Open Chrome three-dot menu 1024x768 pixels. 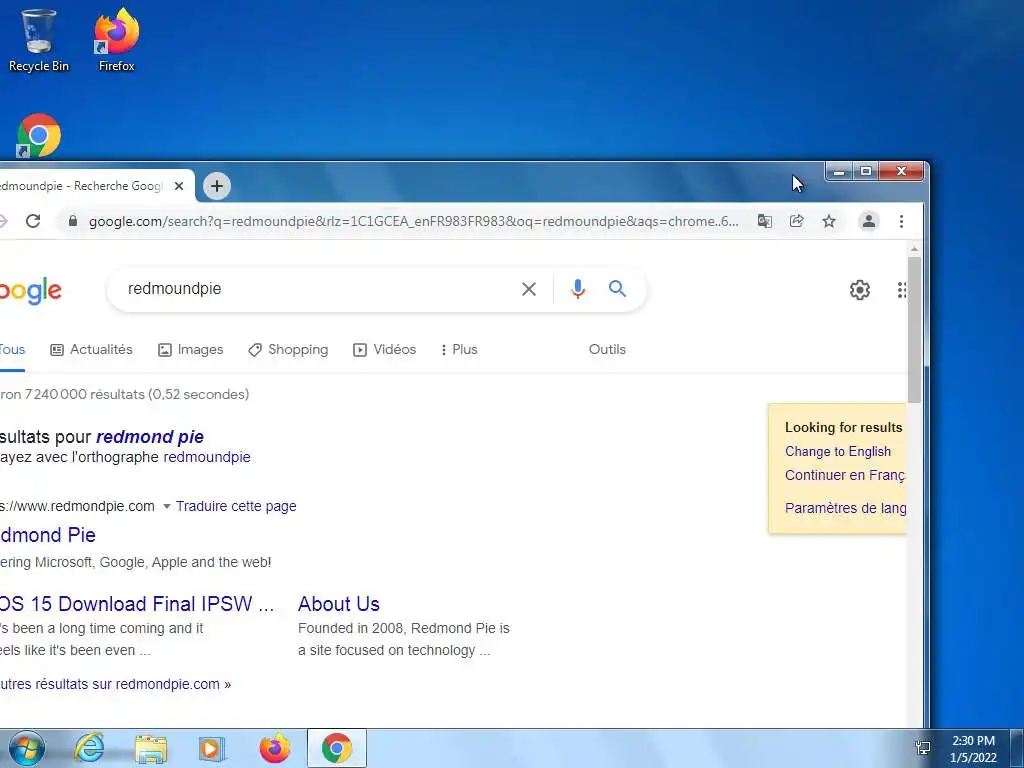tap(901, 221)
